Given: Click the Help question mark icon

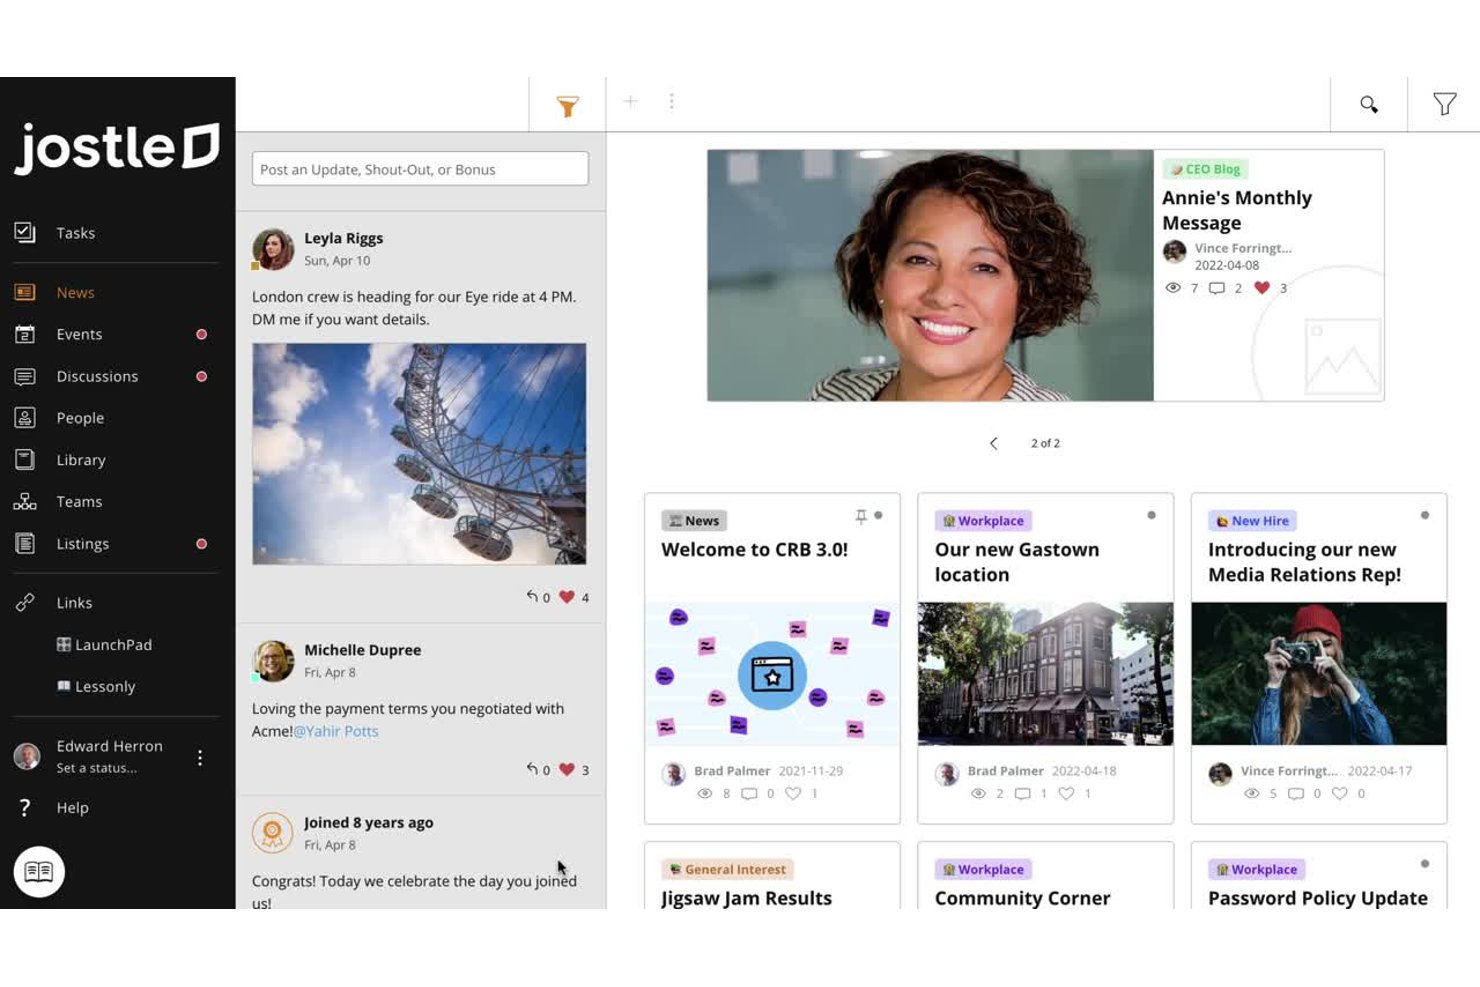Looking at the screenshot, I should point(25,808).
